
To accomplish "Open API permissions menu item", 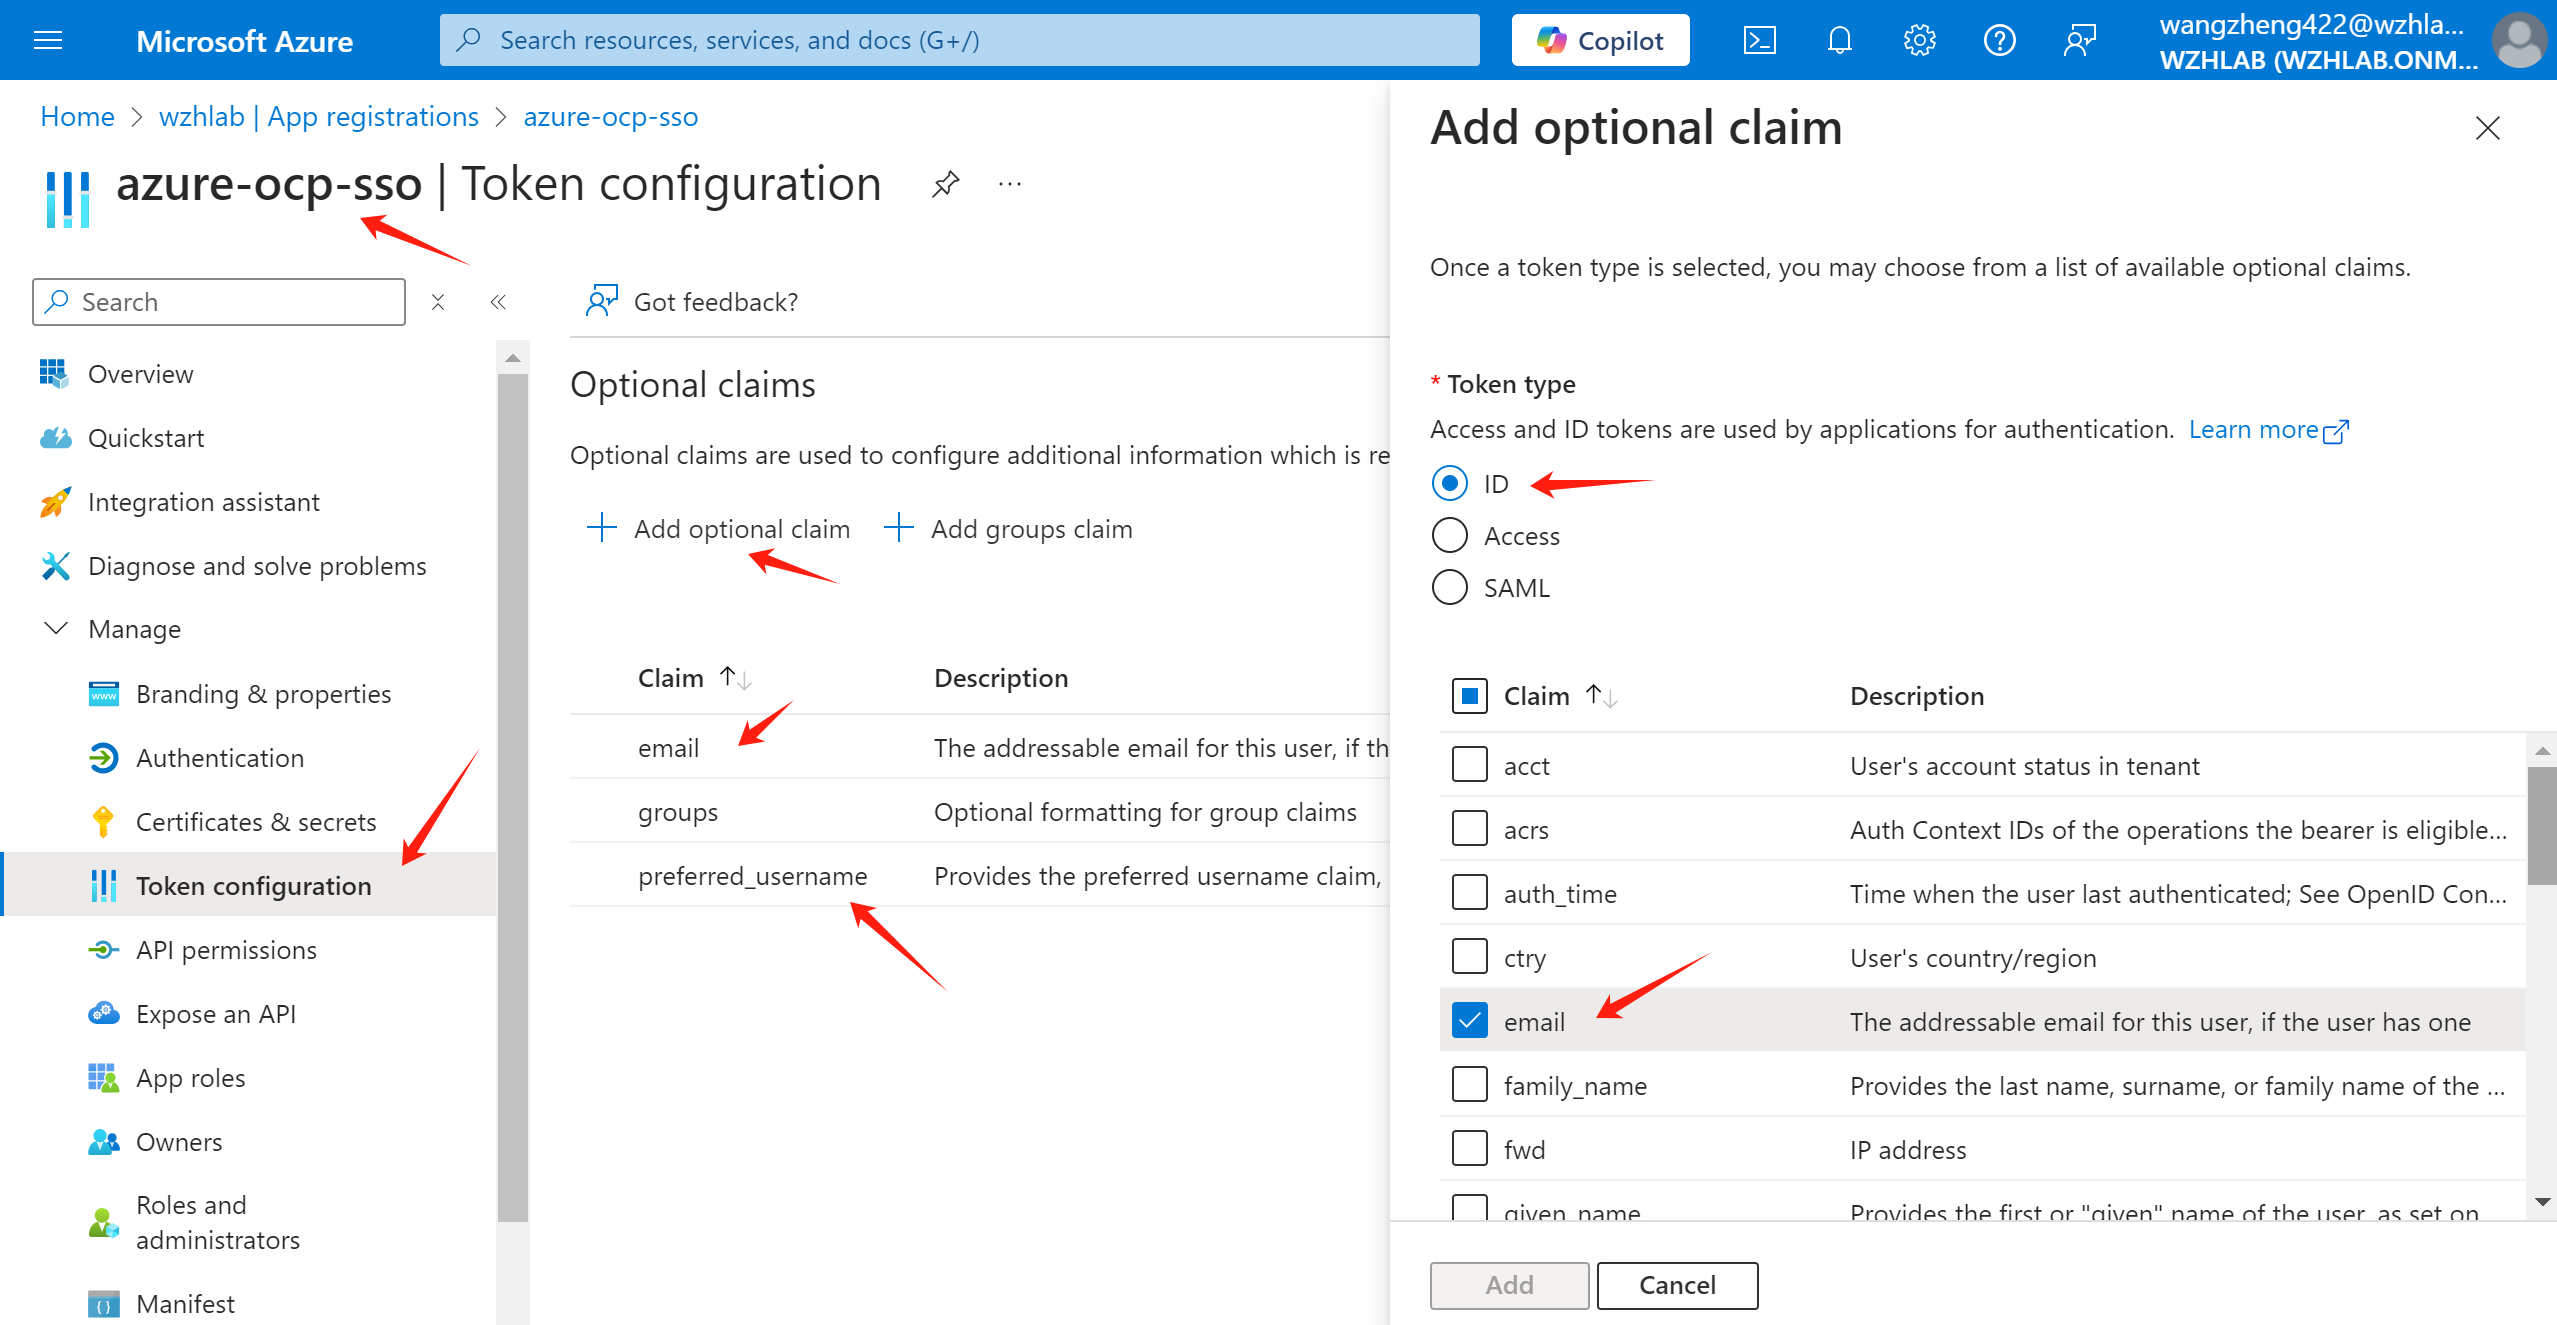I will [226, 950].
